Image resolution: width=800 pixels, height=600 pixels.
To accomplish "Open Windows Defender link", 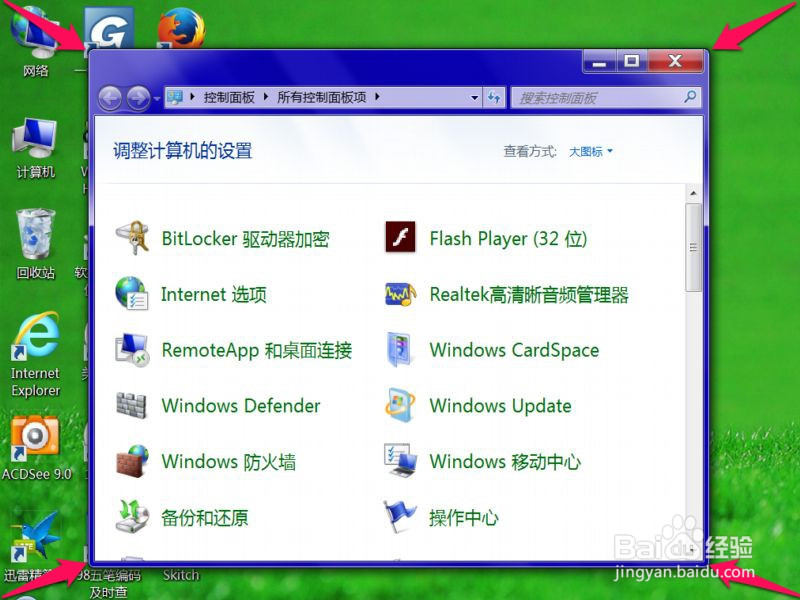I will tap(241, 406).
